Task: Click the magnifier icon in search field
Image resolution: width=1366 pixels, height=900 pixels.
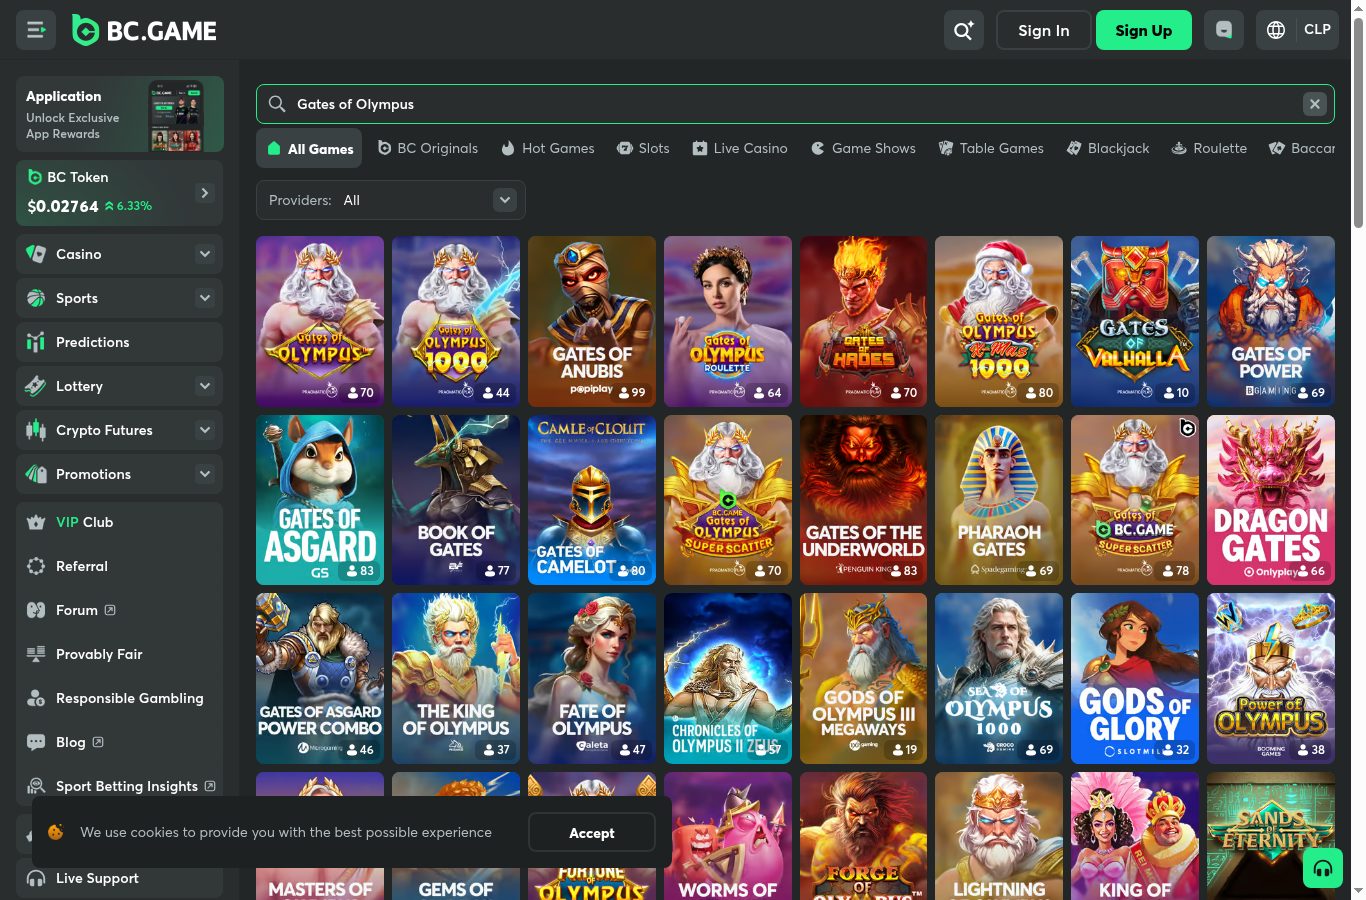Action: [x=277, y=104]
